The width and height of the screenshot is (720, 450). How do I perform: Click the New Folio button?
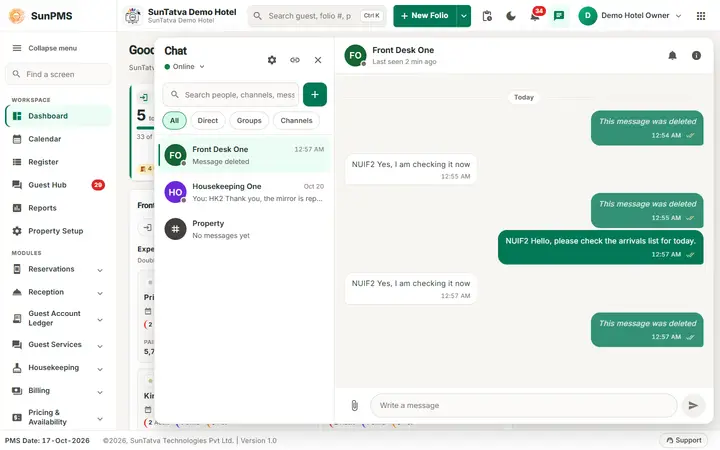point(425,16)
